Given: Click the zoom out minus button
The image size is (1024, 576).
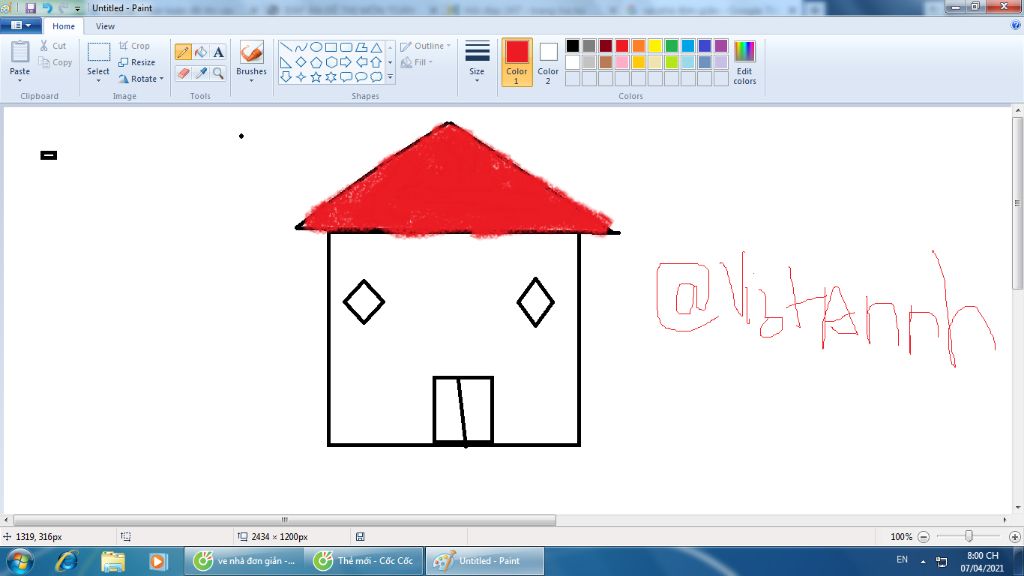Looking at the screenshot, I should 923,537.
